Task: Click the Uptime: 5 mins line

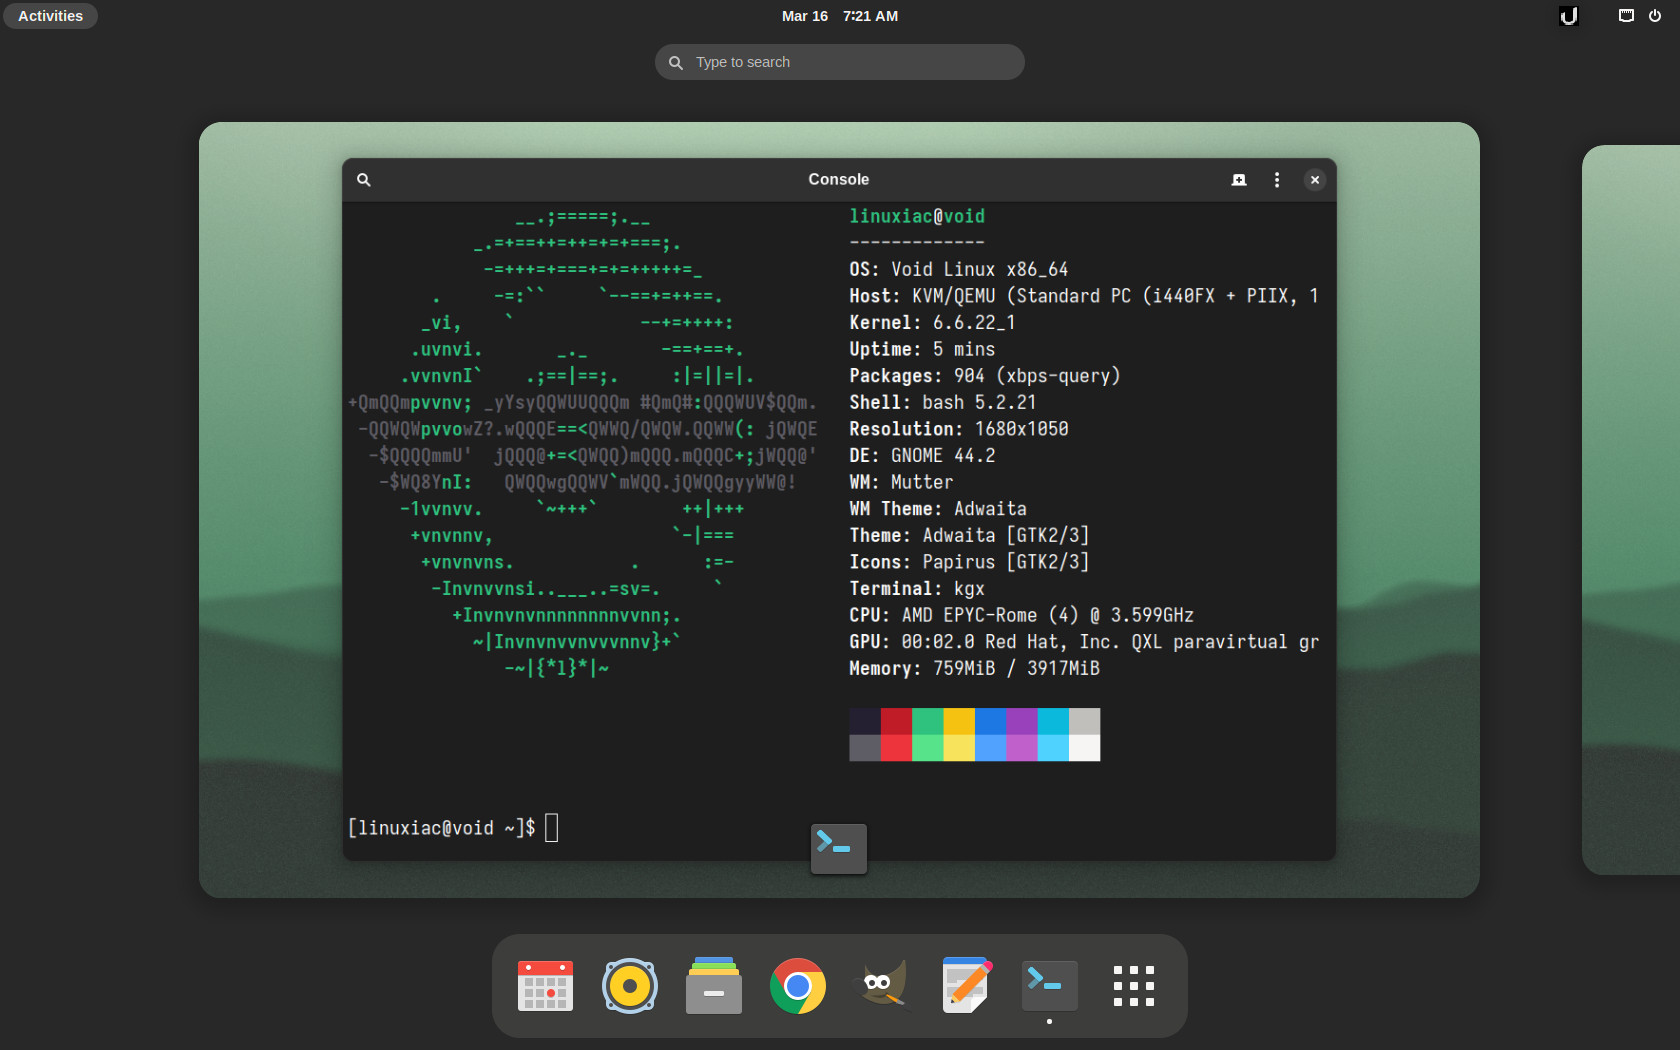Action: [922, 349]
